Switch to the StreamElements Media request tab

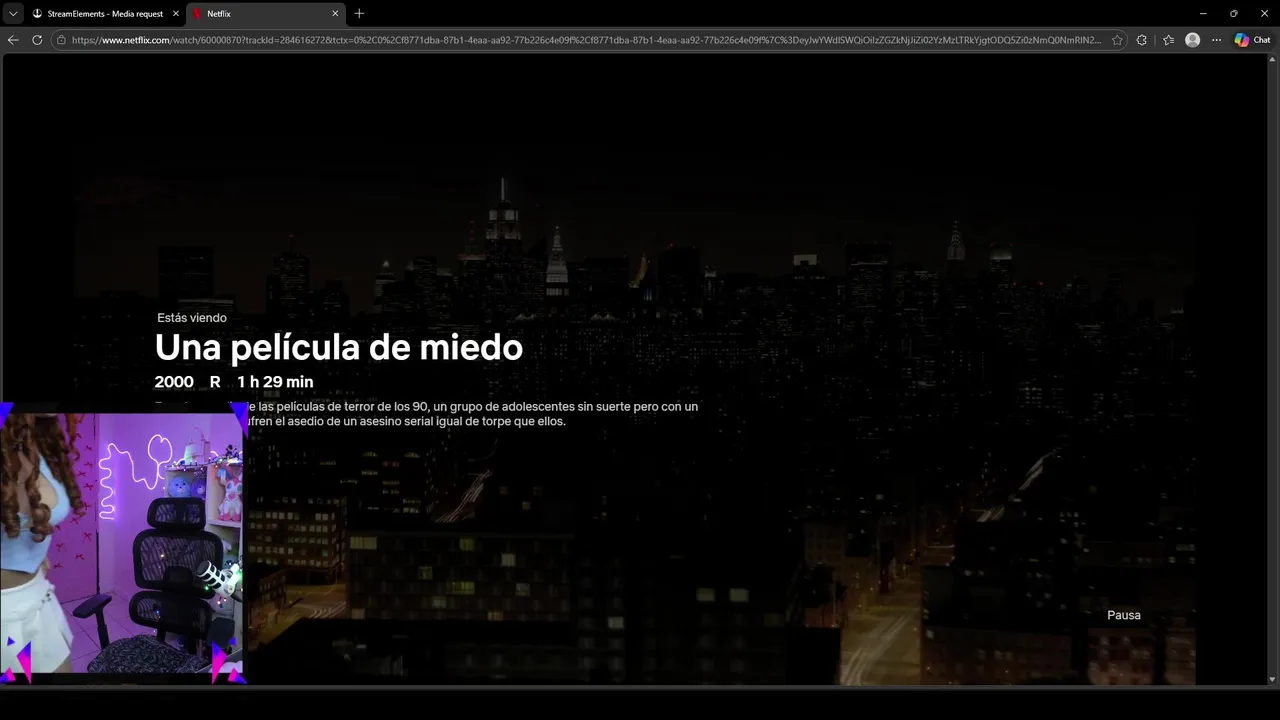(x=105, y=14)
